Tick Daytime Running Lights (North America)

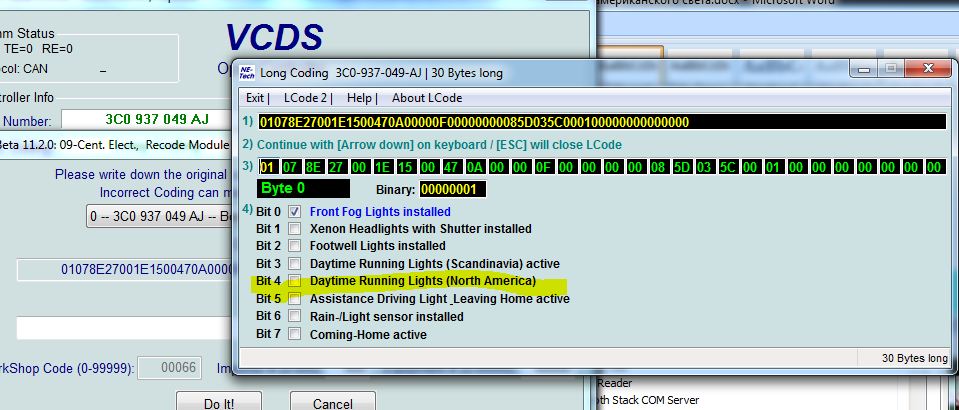point(294,281)
